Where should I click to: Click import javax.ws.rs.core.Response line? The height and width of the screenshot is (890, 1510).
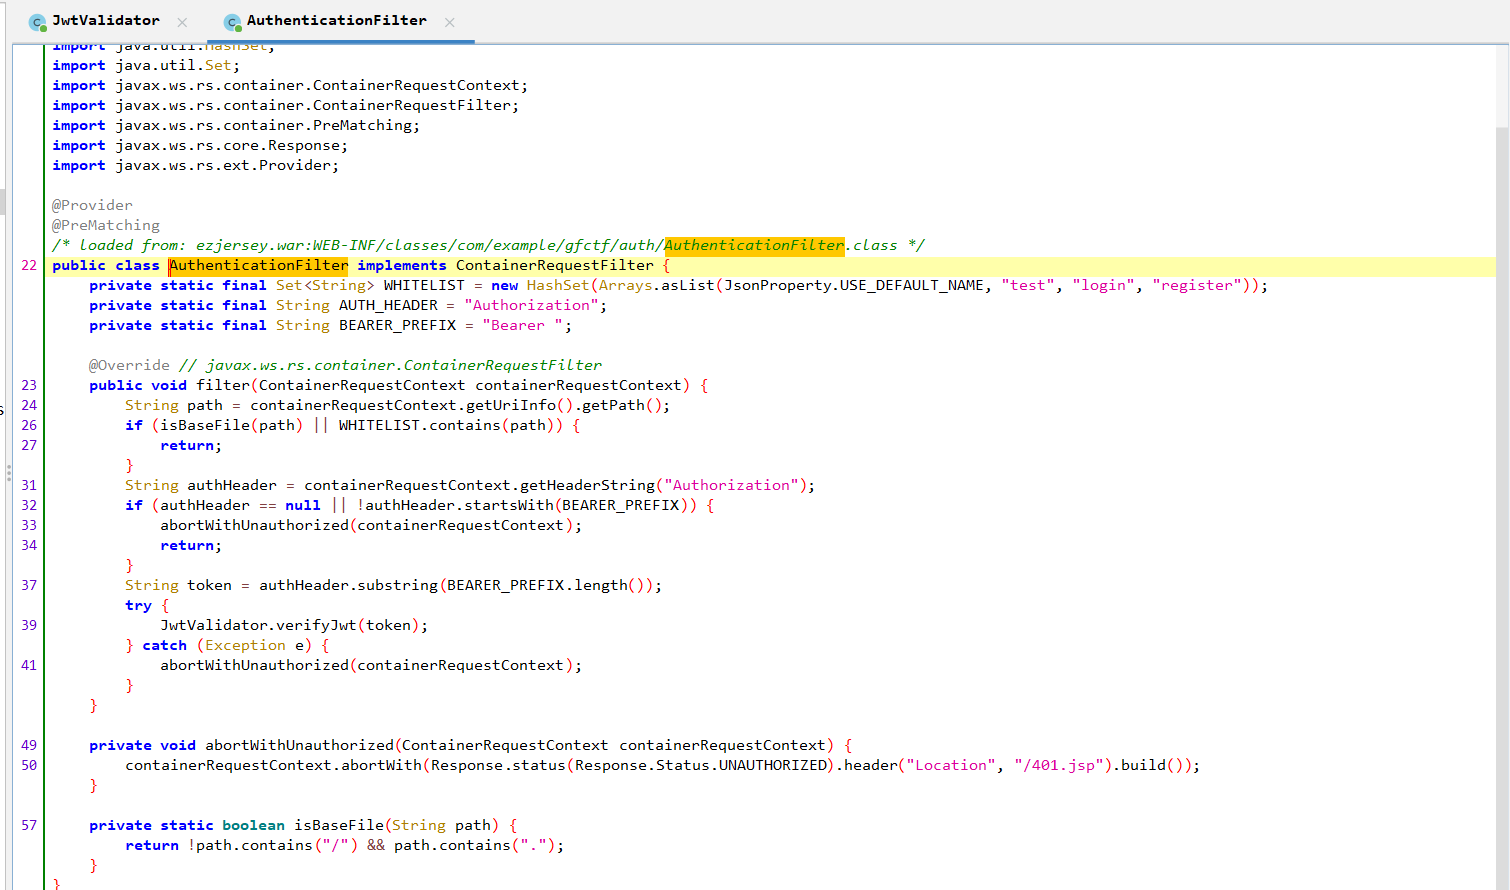tap(200, 145)
